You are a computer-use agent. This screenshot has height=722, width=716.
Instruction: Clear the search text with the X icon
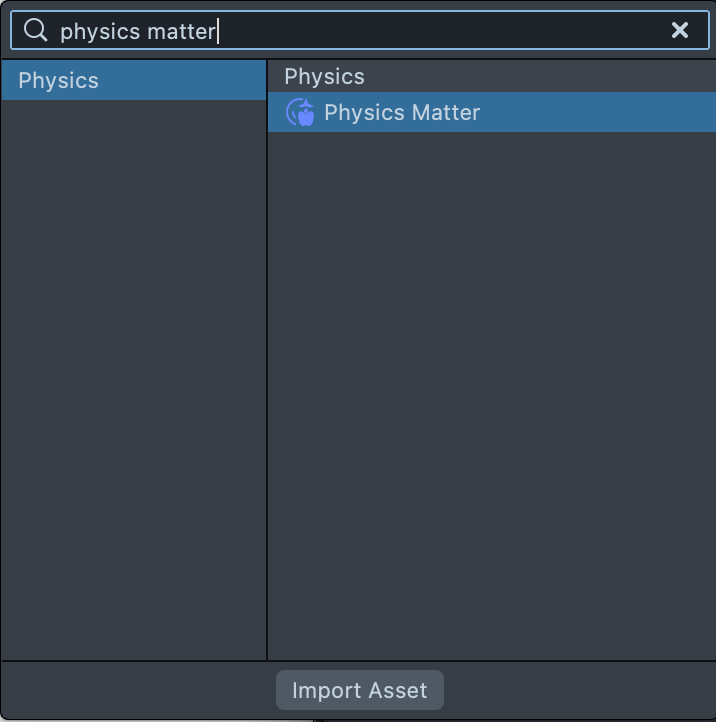coord(680,30)
